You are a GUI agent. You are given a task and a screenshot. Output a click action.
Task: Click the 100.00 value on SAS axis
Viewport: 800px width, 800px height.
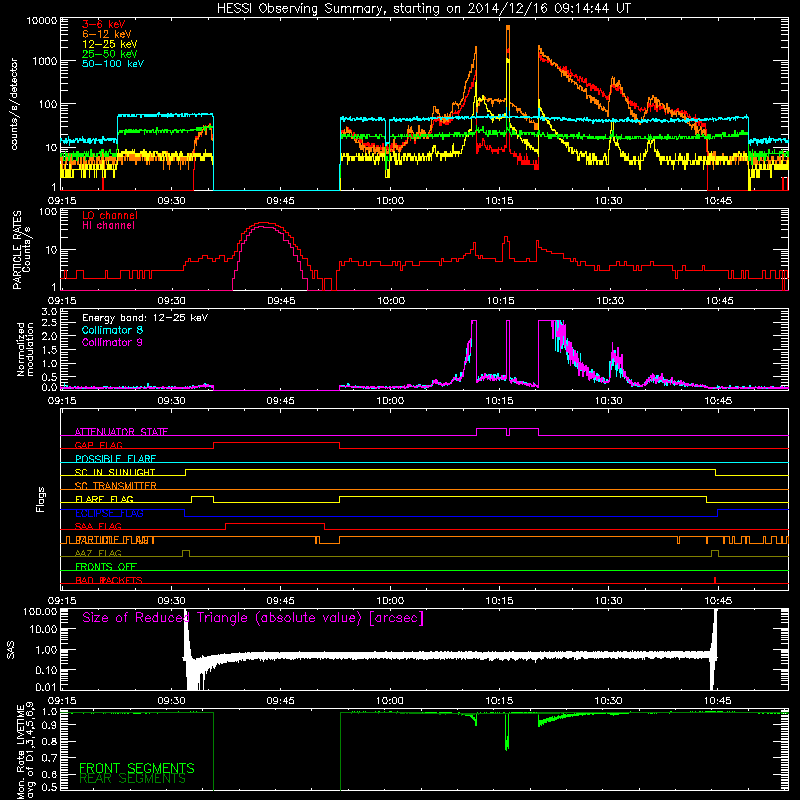click(40, 611)
